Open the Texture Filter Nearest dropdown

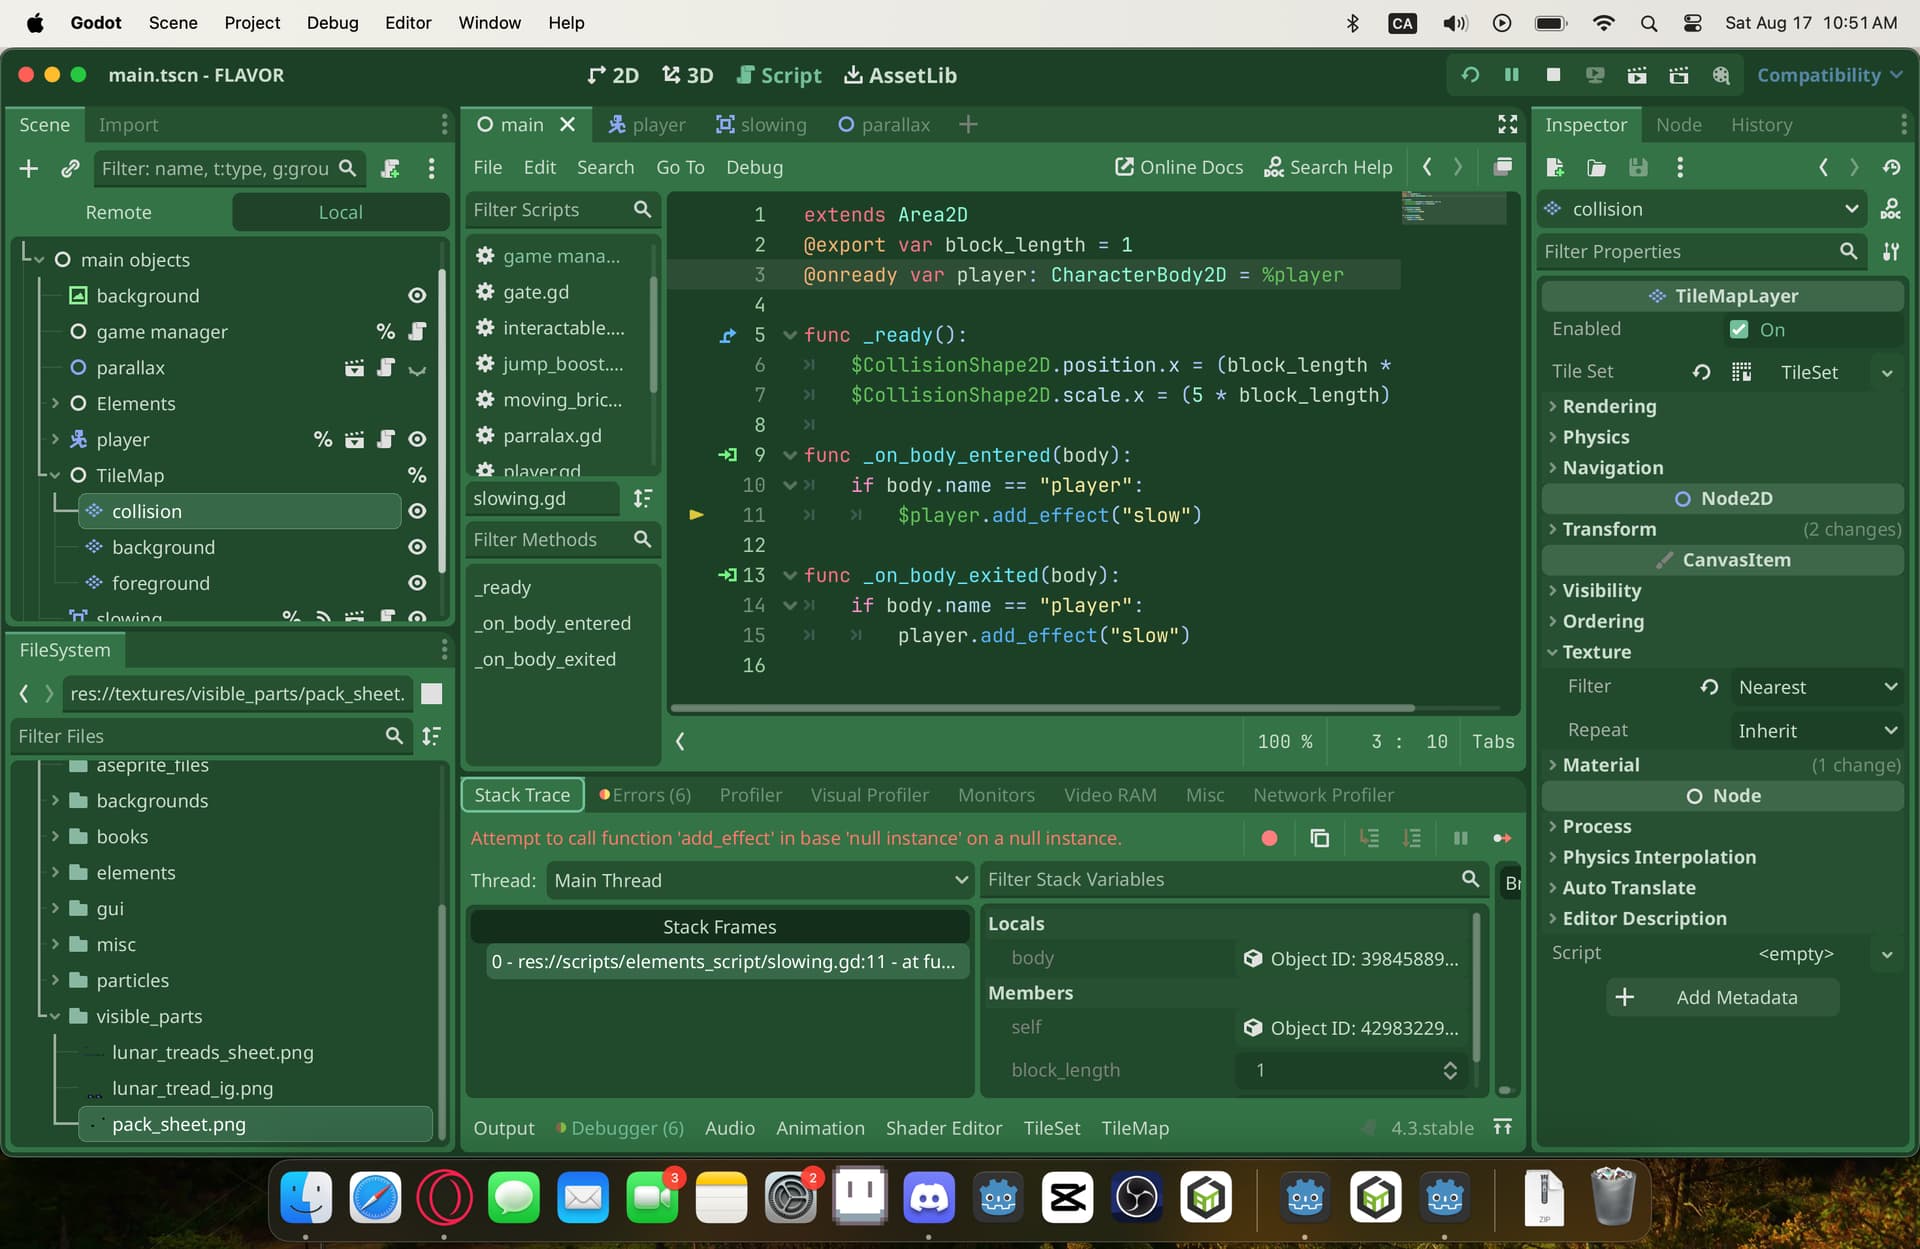1817,687
